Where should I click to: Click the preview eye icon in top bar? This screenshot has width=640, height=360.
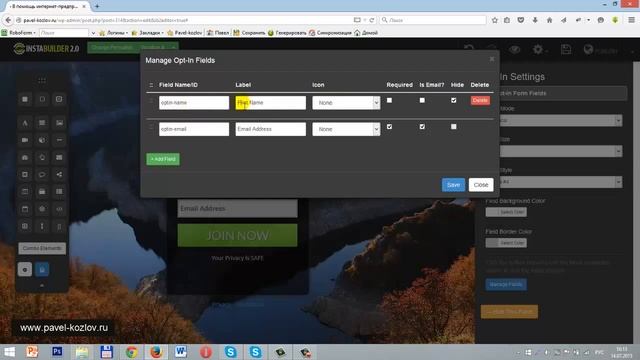click(x=515, y=49)
